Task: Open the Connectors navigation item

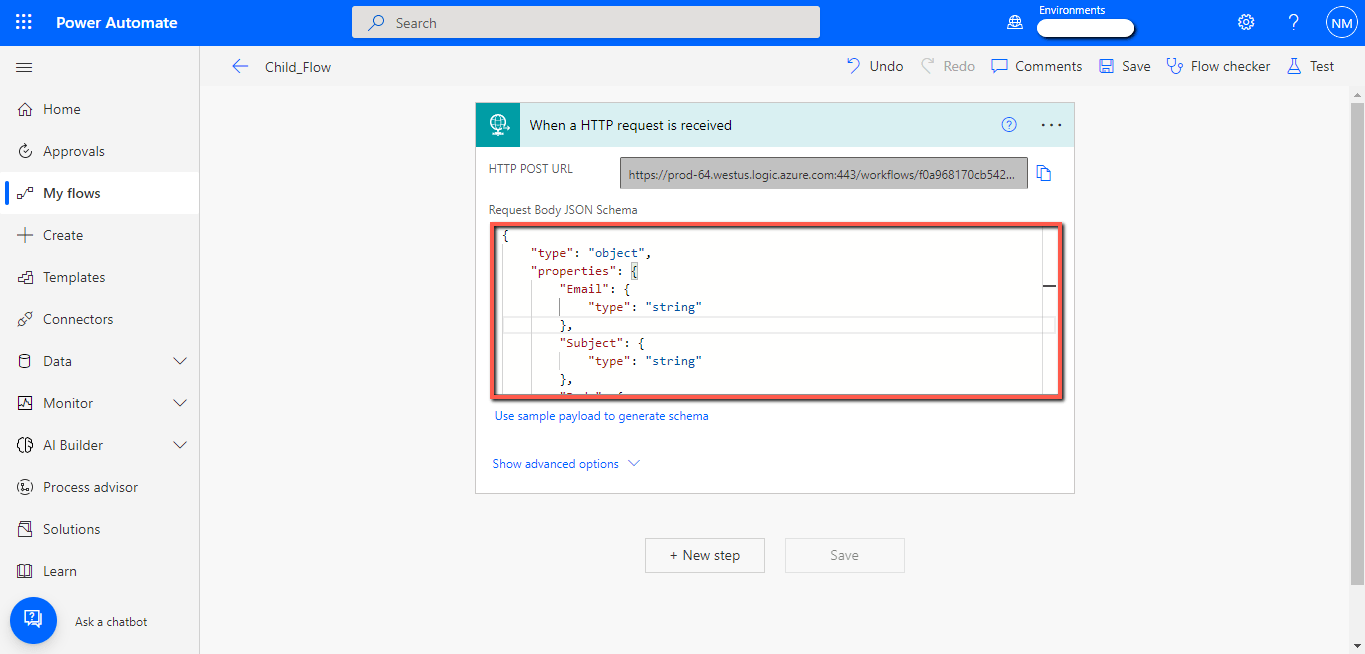Action: [100, 319]
